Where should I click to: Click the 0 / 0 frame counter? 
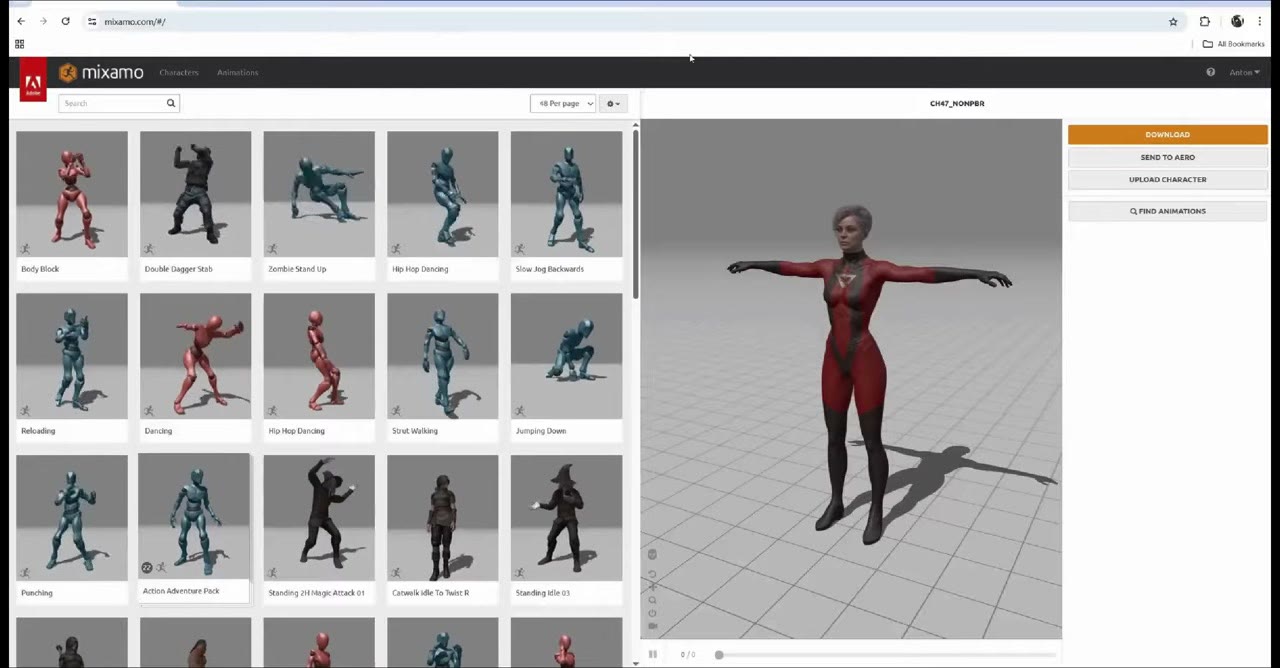point(688,655)
